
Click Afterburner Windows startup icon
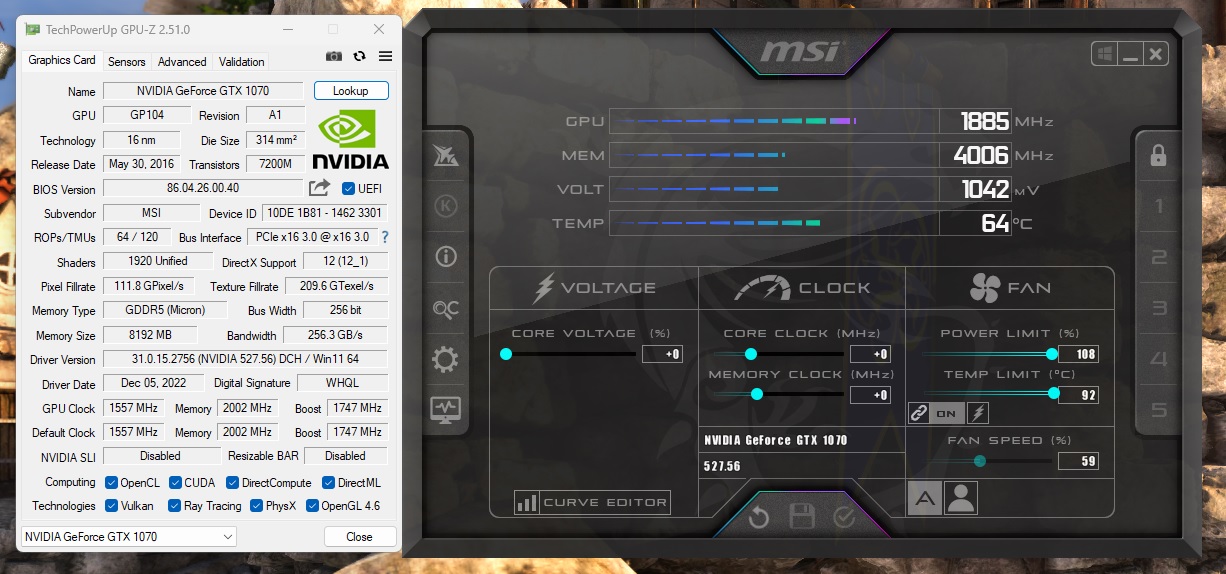(x=1106, y=54)
